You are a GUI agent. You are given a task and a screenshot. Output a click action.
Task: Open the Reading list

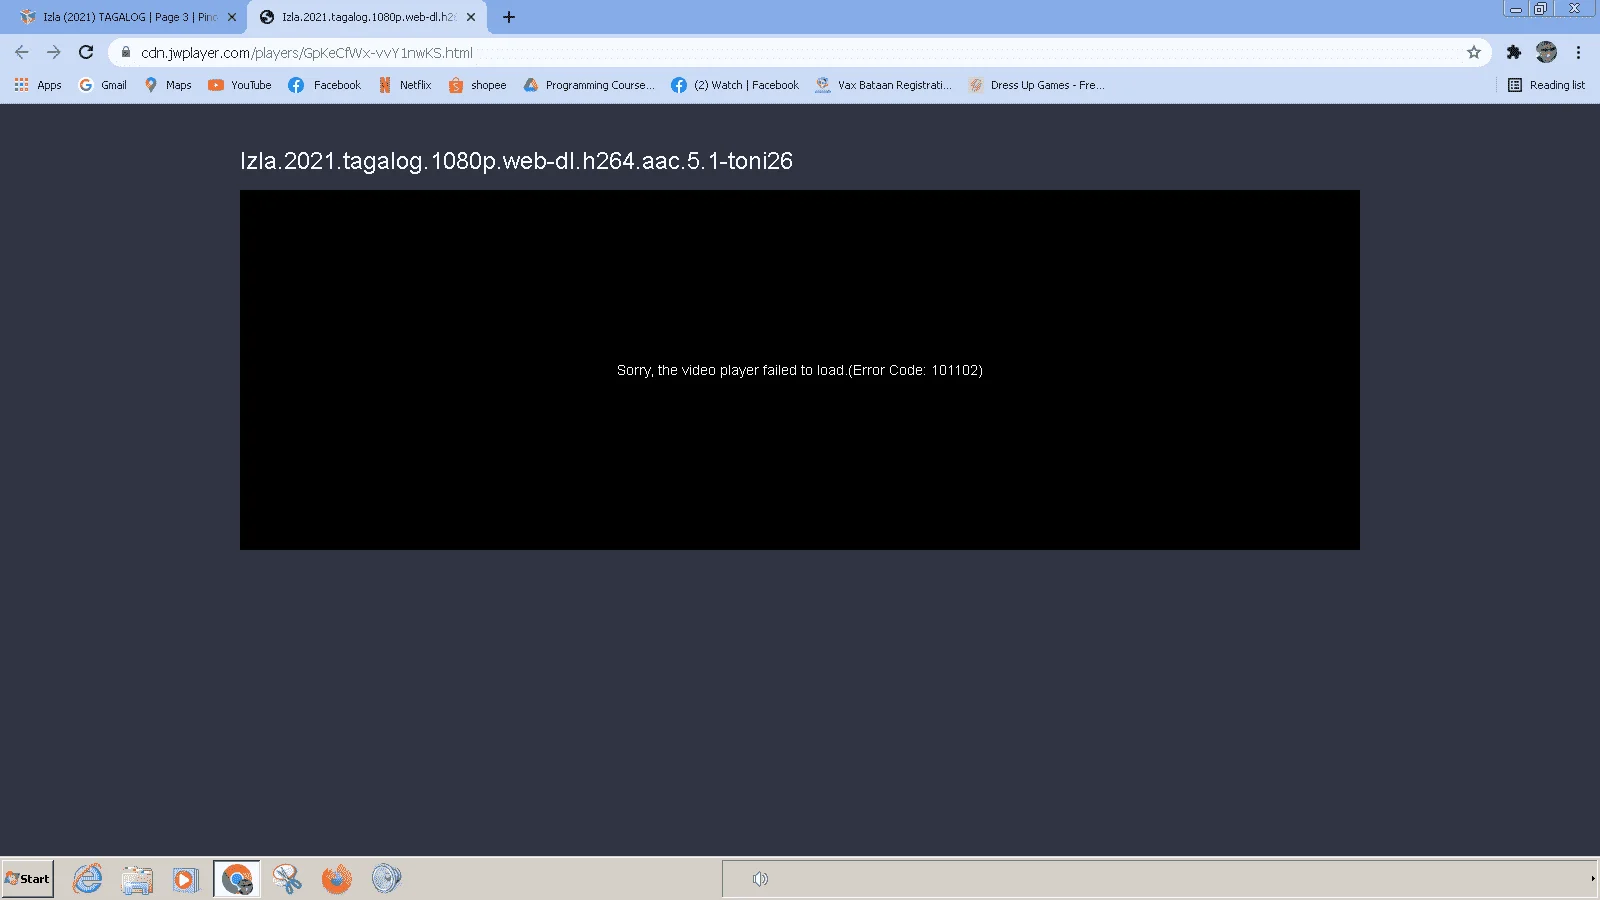click(x=1546, y=85)
